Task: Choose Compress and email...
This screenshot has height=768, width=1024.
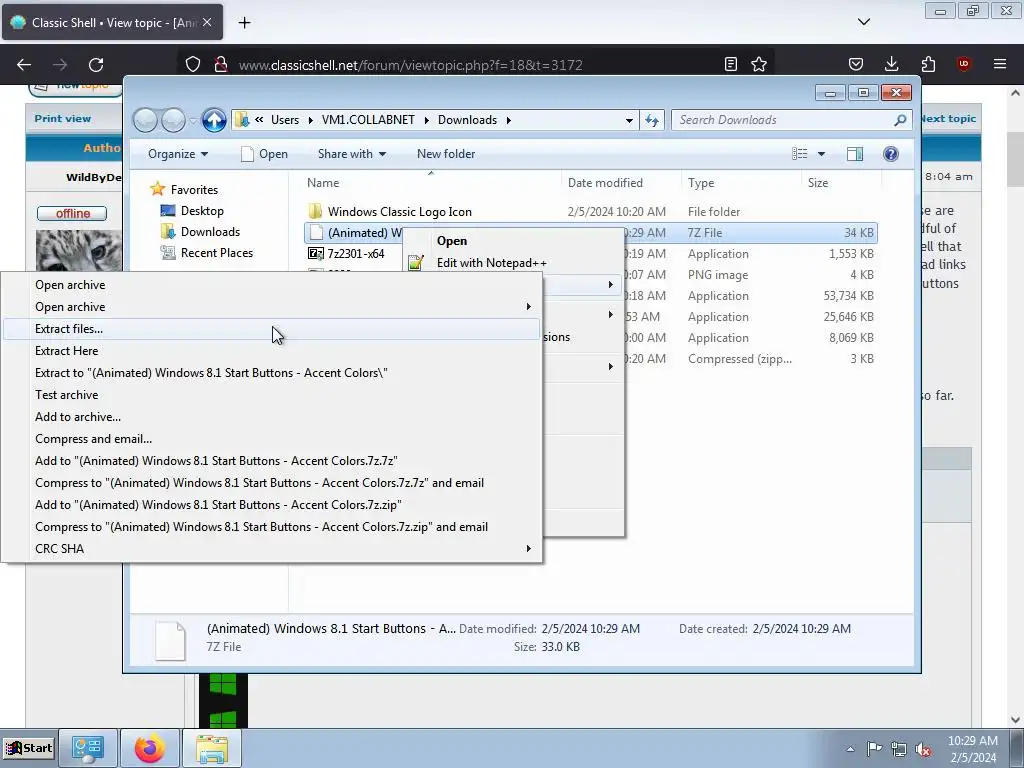Action: coord(271,439)
